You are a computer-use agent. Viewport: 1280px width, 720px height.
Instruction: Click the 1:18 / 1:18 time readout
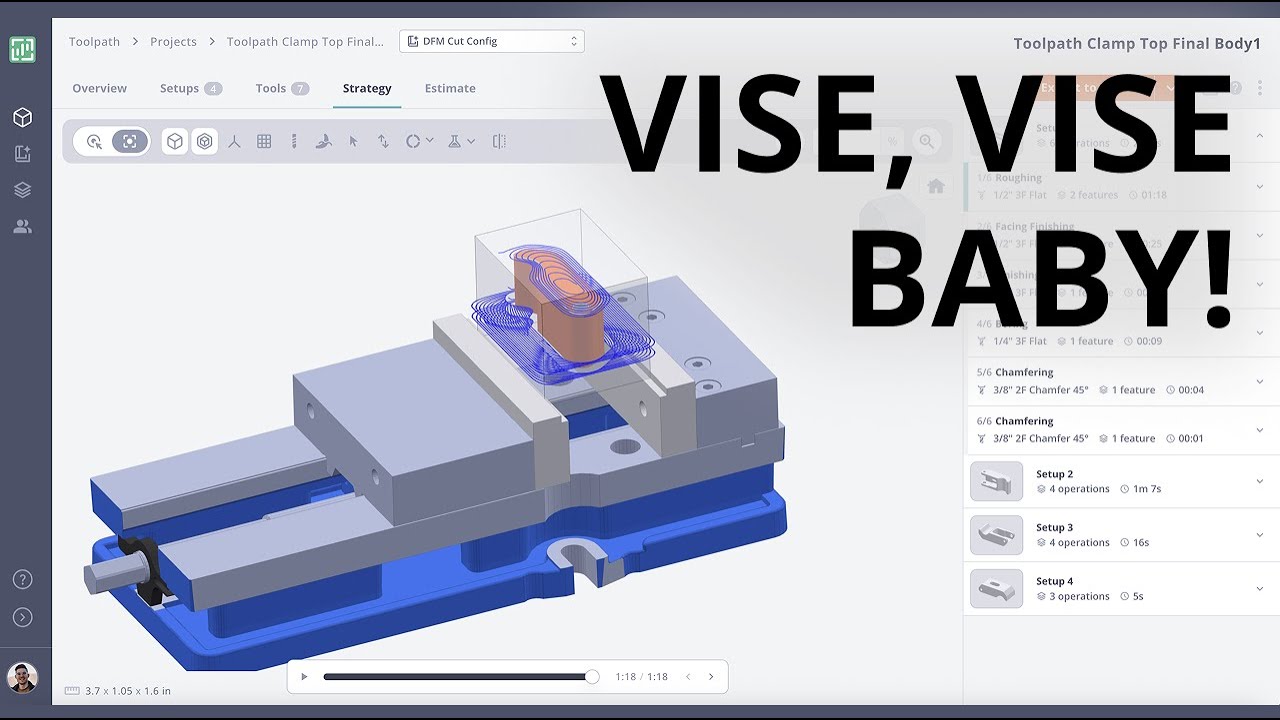point(641,677)
